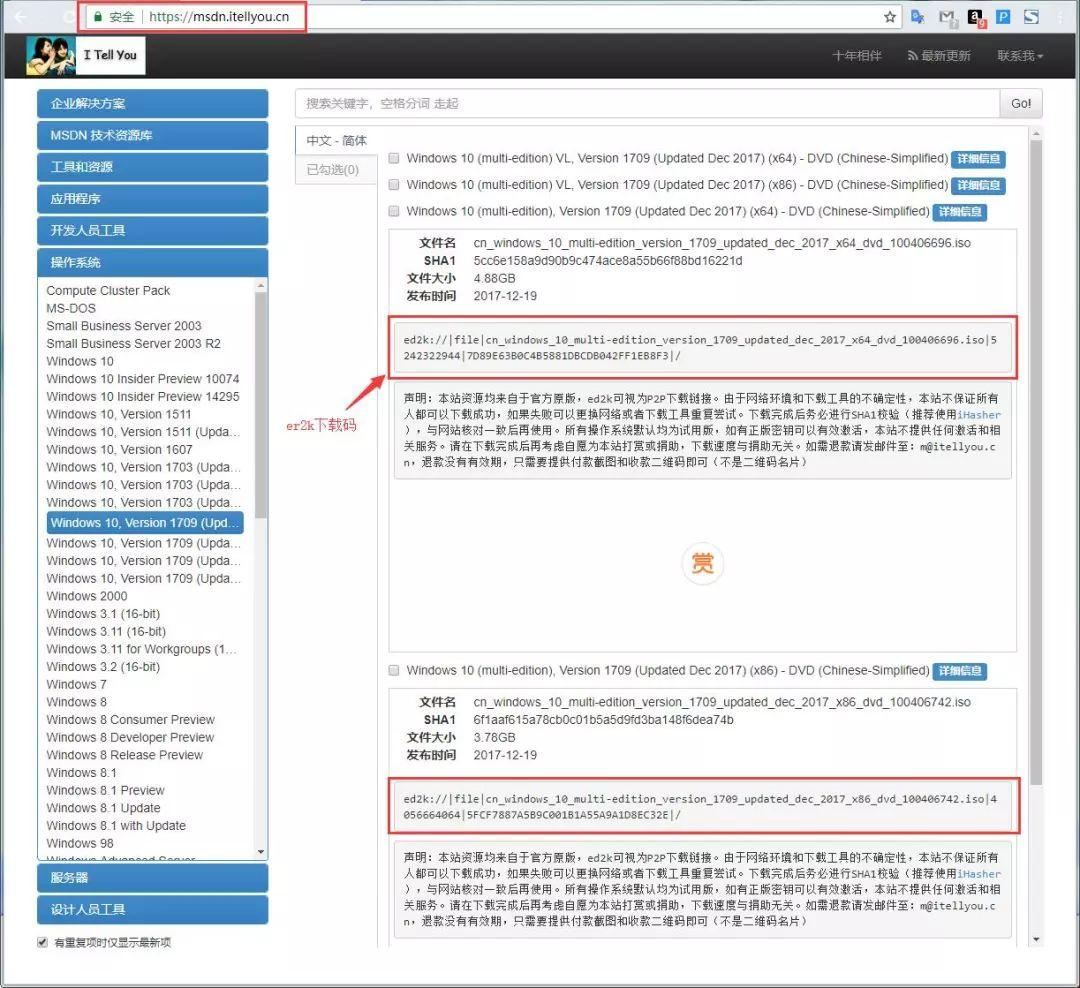Select Windows 3.11 for Workgroups

(x=141, y=649)
